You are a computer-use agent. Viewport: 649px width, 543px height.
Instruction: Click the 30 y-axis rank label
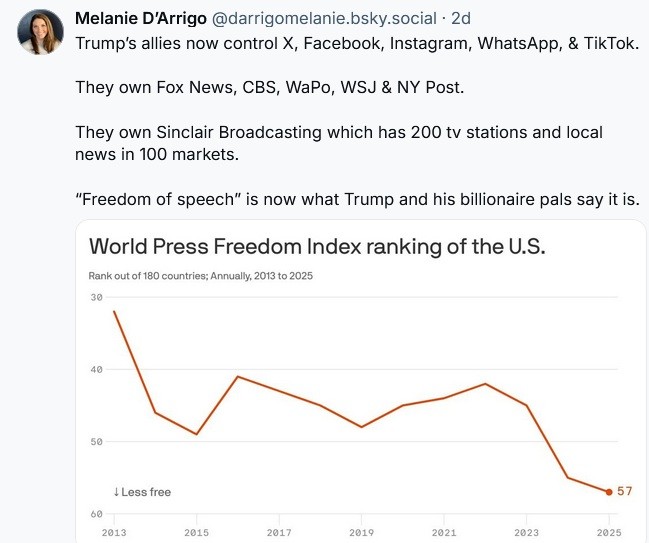coord(96,297)
